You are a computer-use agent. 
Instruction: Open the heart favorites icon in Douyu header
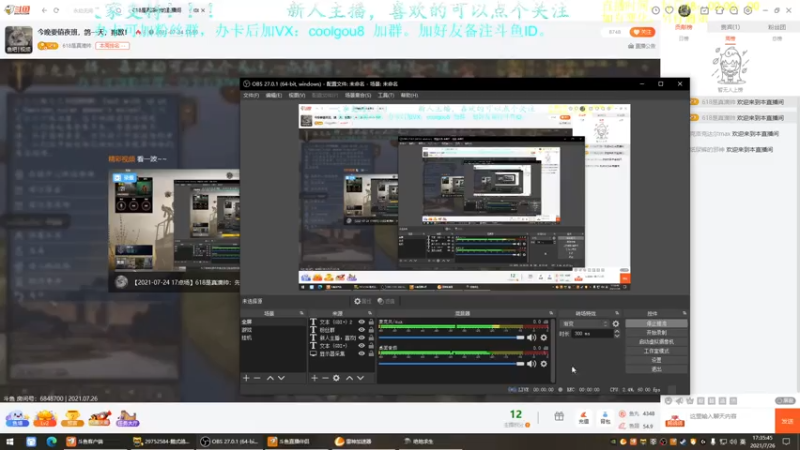coord(669,10)
